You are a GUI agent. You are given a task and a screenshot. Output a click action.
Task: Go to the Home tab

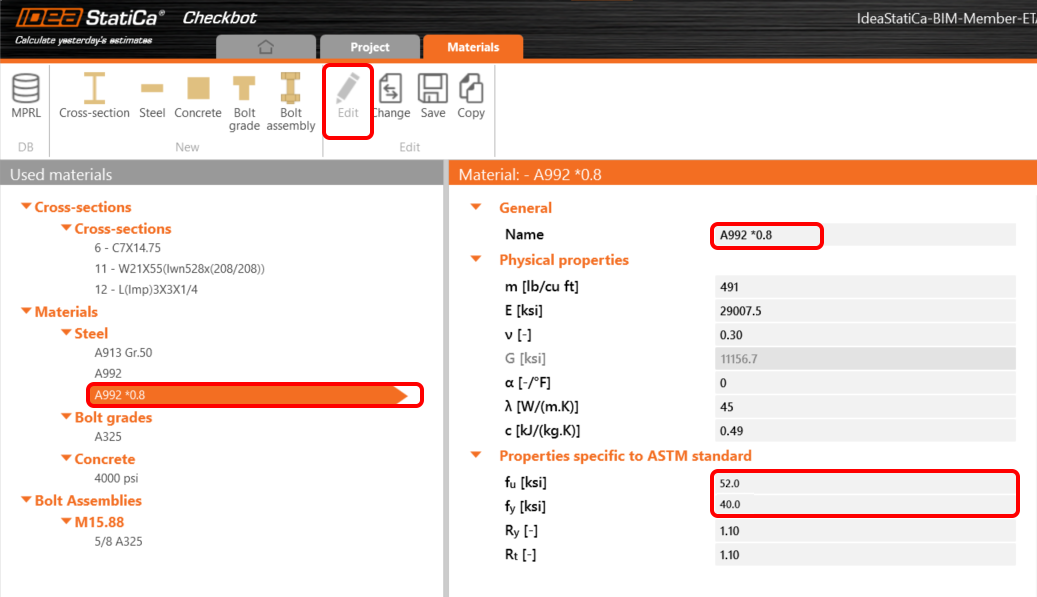(266, 47)
